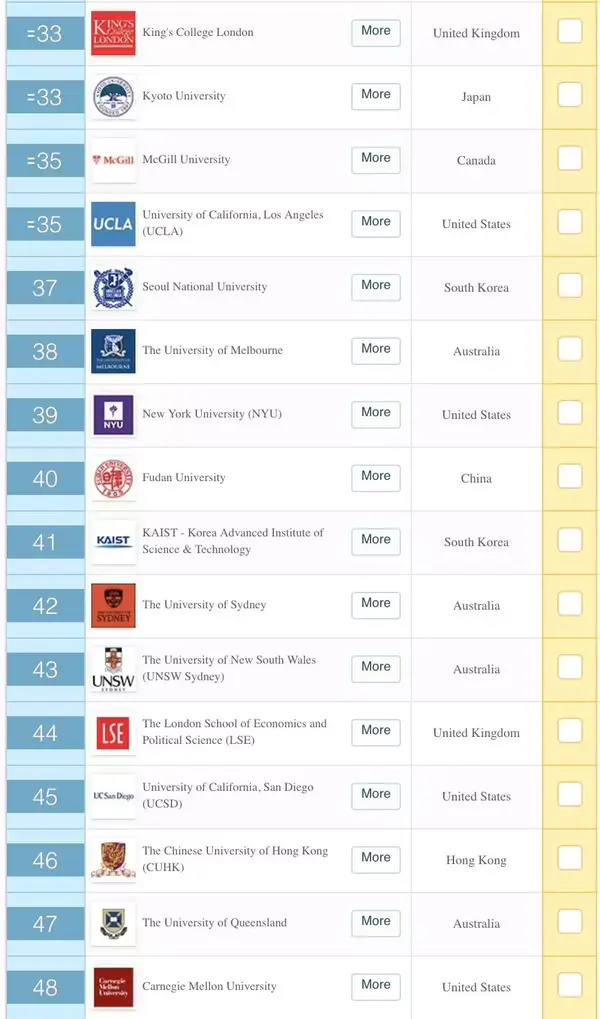Click the Kyoto University emblem

(x=113, y=96)
